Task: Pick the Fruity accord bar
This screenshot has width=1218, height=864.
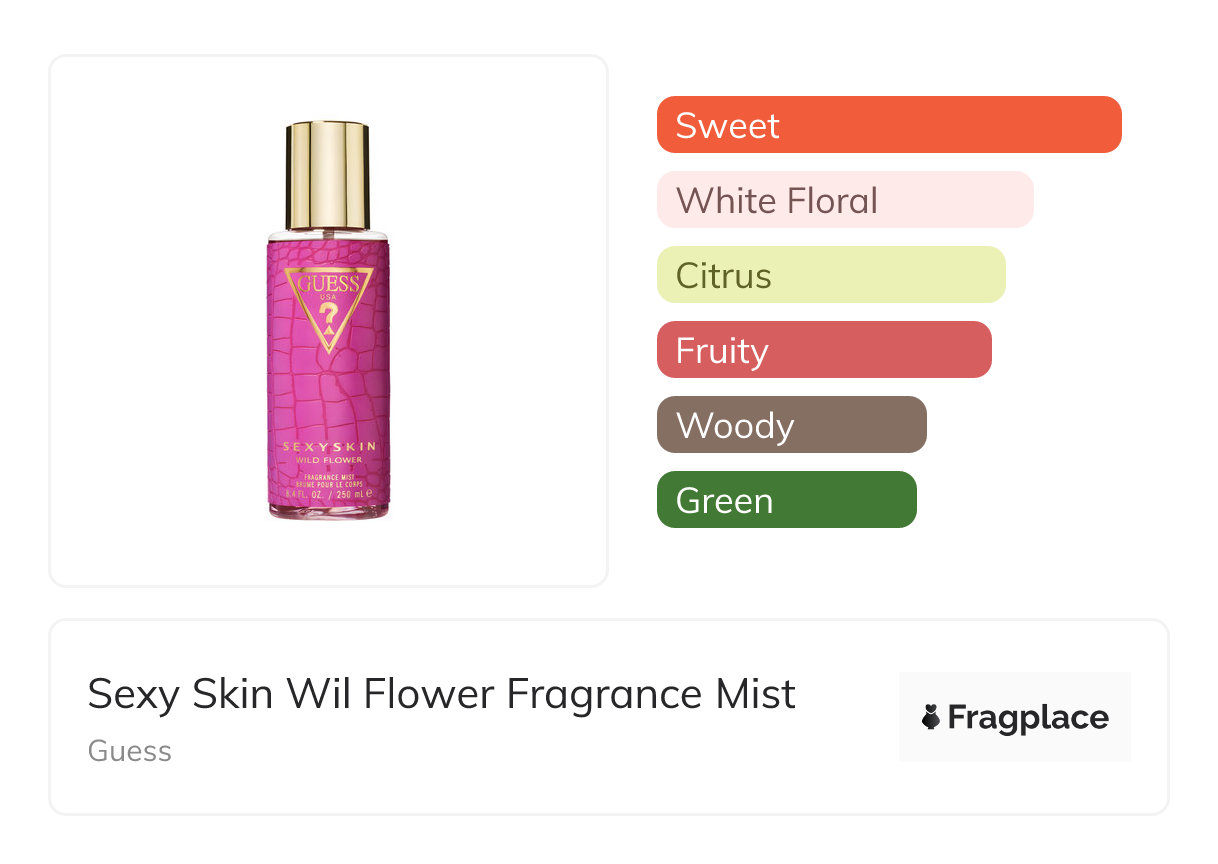Action: 824,350
